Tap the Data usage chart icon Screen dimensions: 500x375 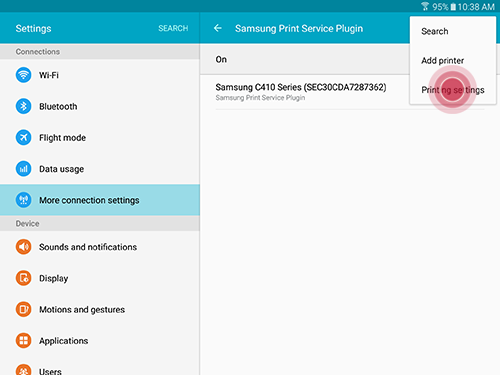[x=23, y=169]
